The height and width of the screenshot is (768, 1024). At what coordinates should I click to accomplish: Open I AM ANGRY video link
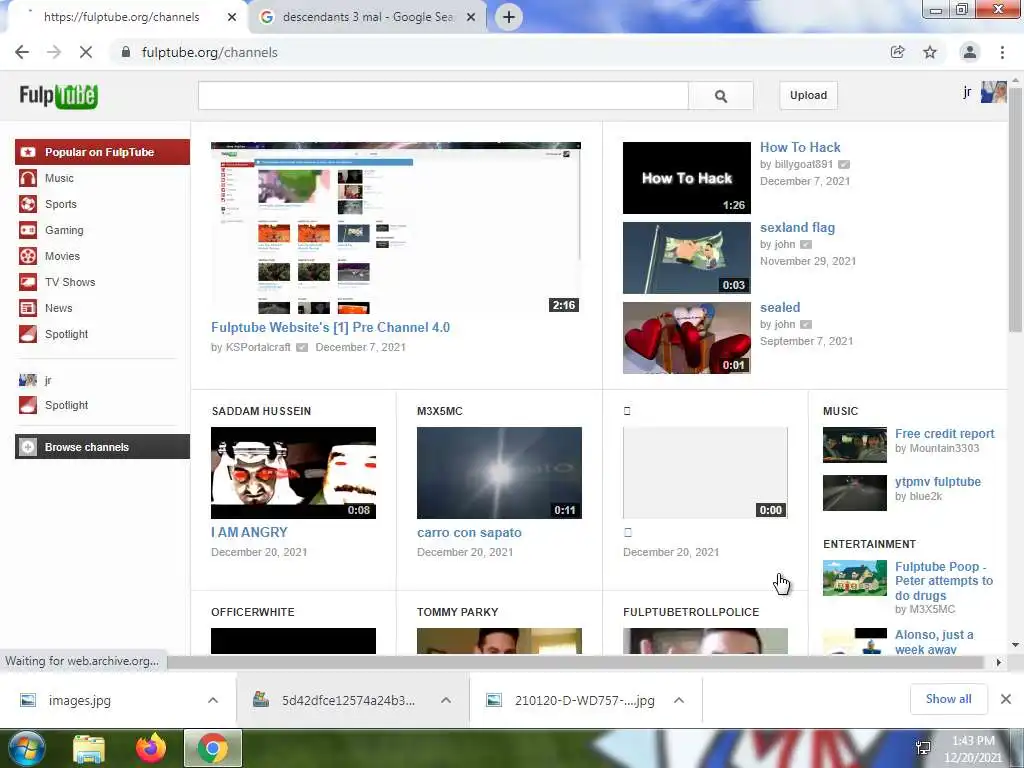249,533
